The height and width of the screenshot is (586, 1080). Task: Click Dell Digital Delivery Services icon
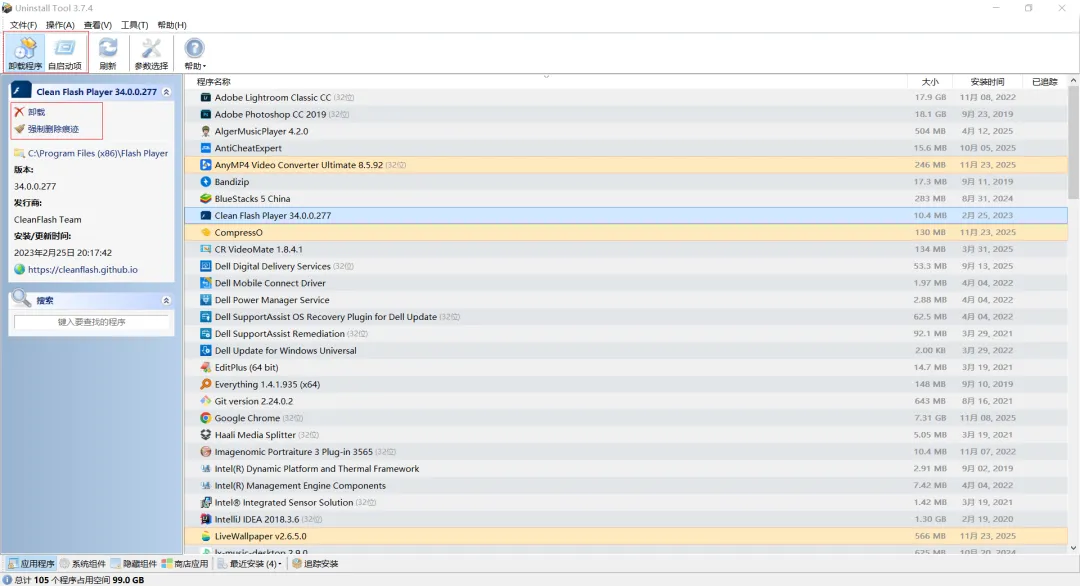point(205,266)
